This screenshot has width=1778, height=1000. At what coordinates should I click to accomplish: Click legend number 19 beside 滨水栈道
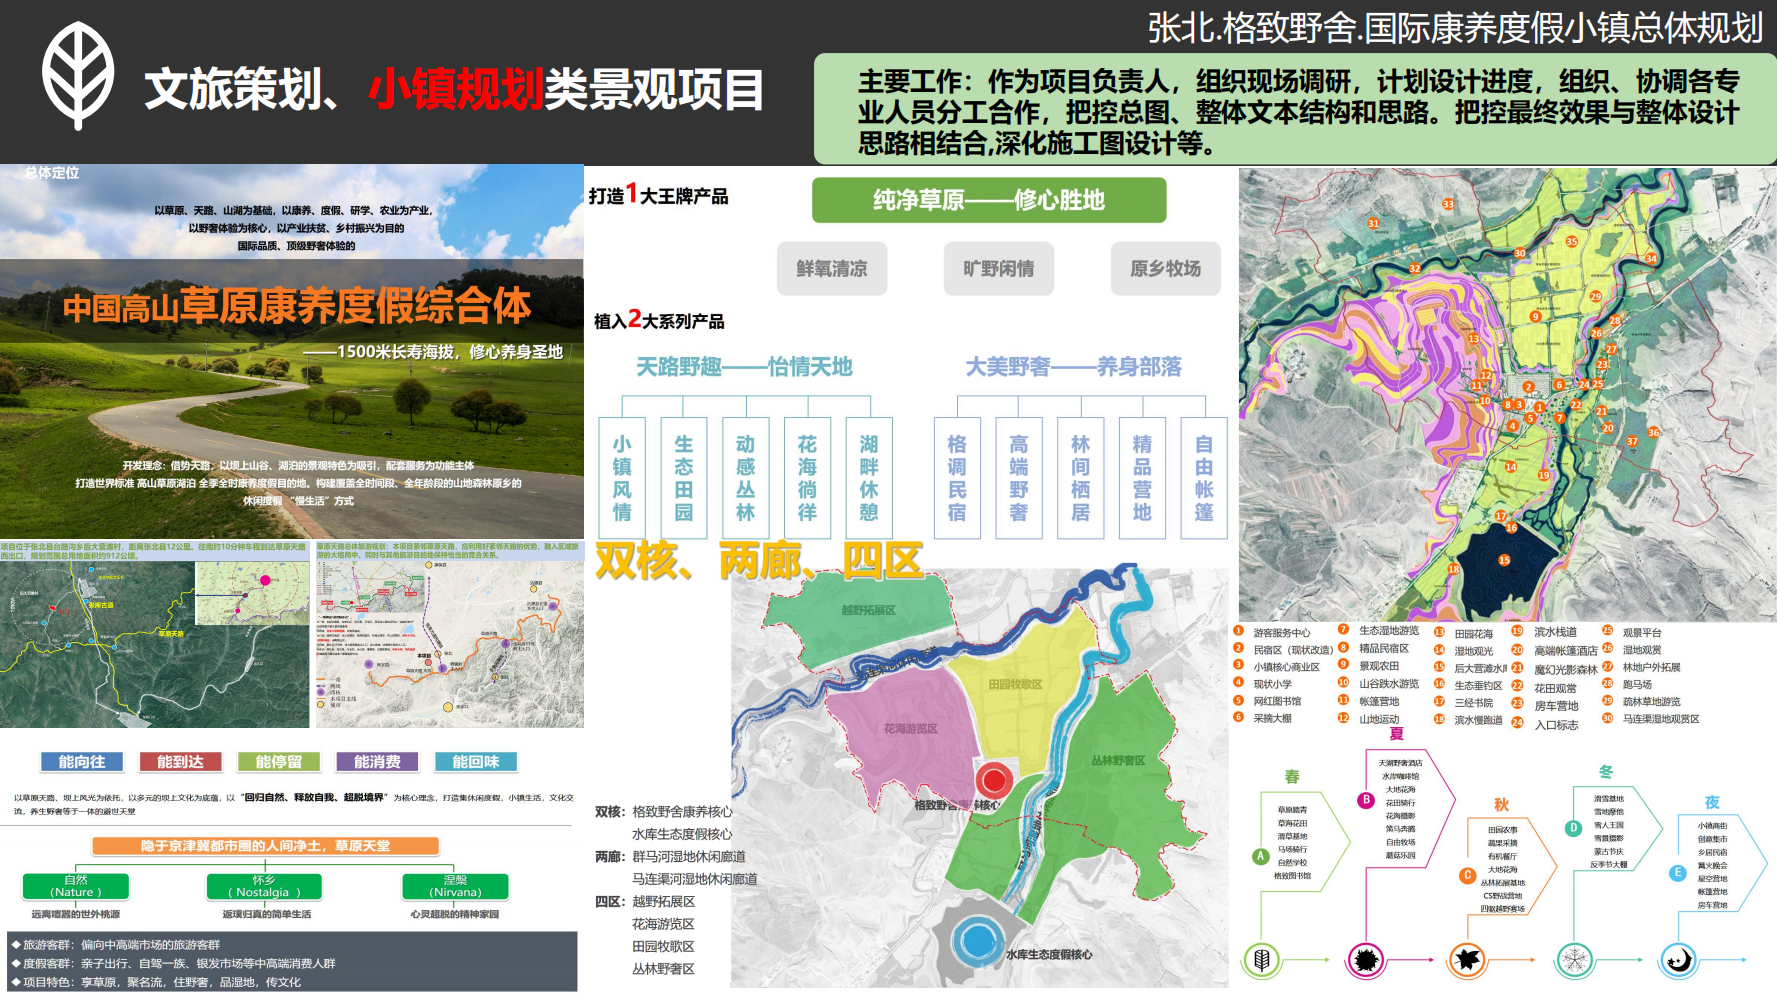click(x=1517, y=631)
